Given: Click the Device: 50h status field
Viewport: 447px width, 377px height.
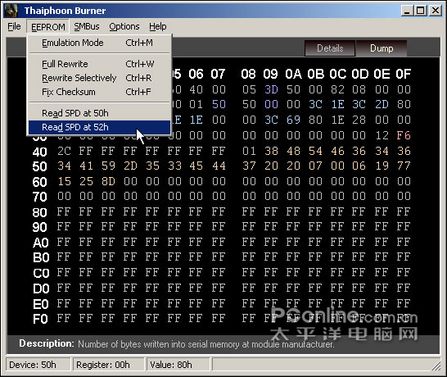Looking at the screenshot, I should click(x=38, y=365).
